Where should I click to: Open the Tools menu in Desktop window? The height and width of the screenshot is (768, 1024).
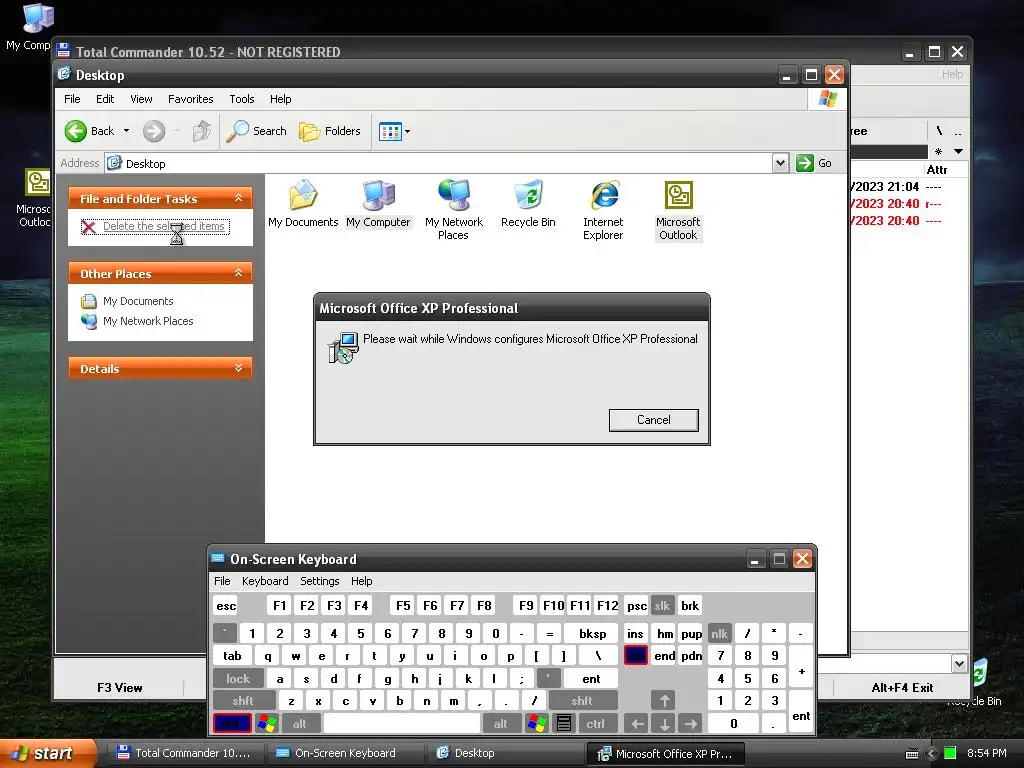coord(242,99)
